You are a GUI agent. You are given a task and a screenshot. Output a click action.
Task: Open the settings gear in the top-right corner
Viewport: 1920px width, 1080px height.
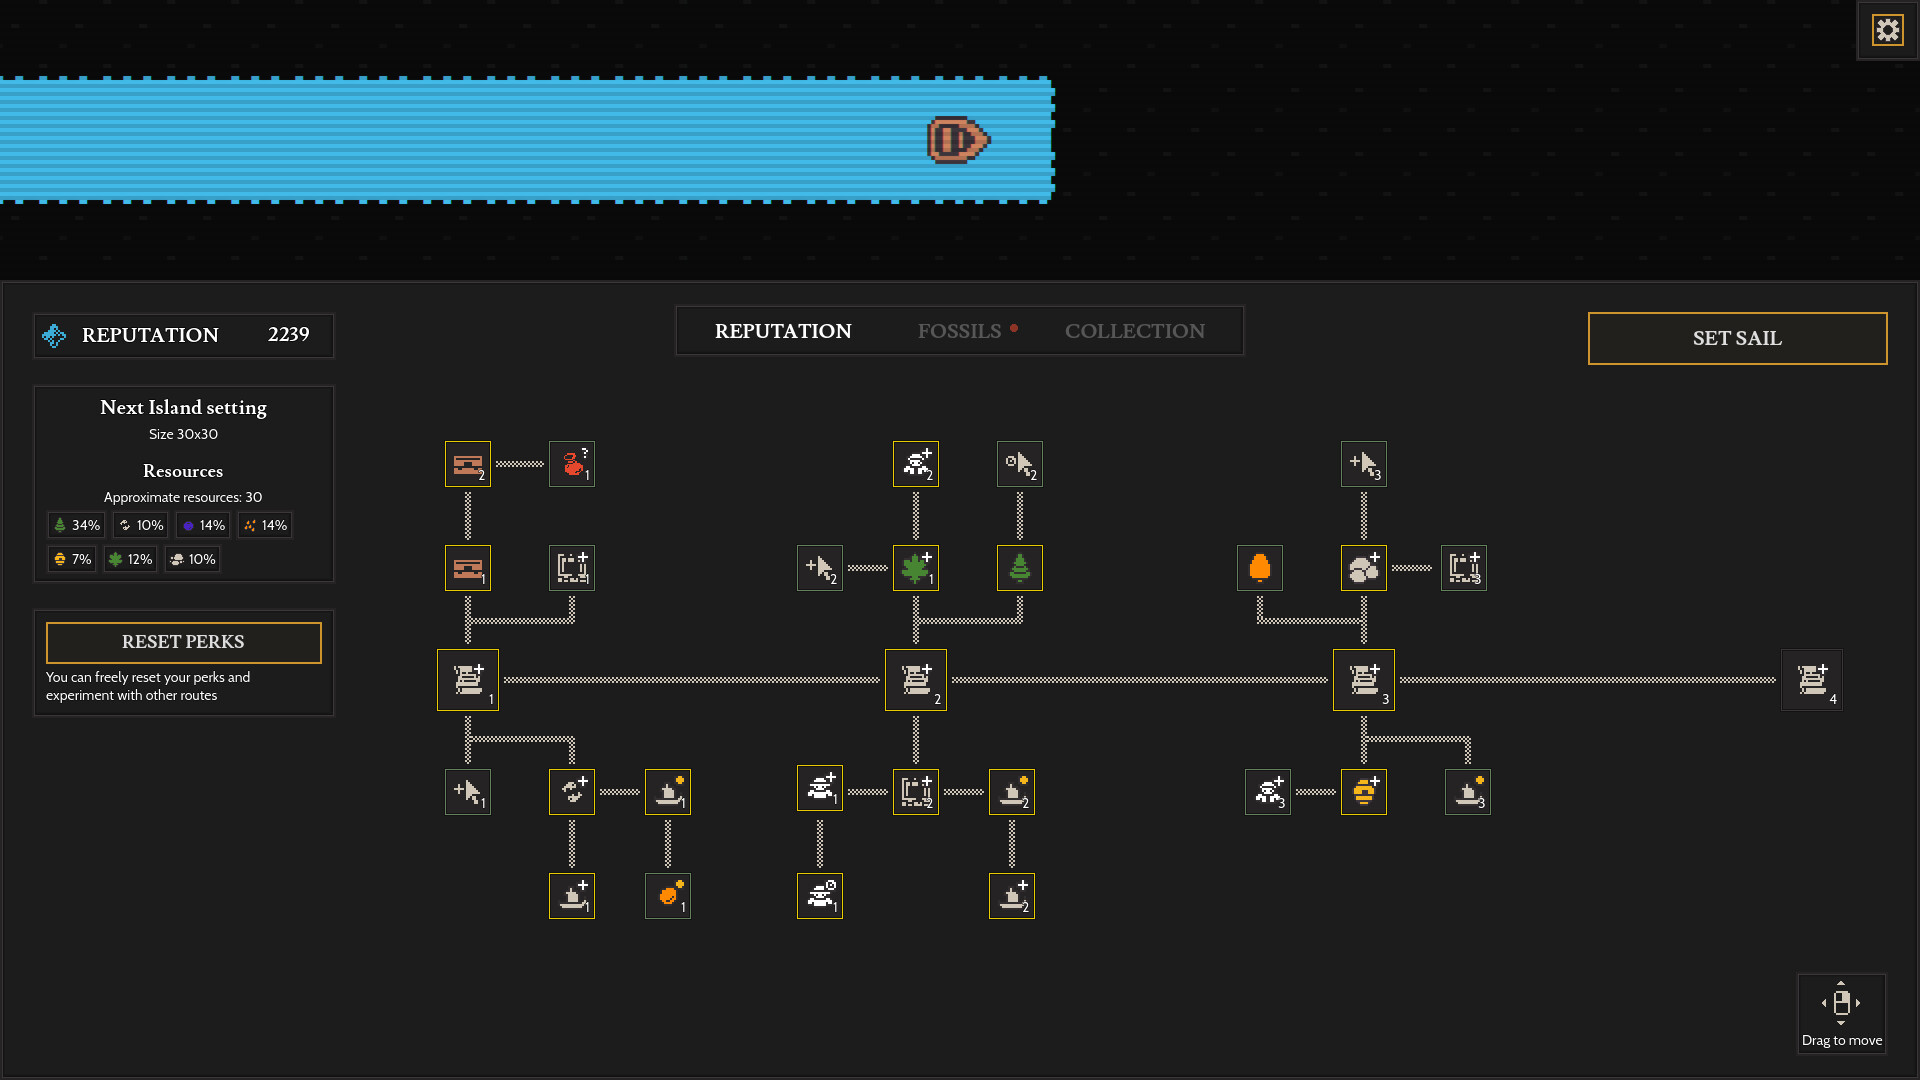coord(1888,29)
